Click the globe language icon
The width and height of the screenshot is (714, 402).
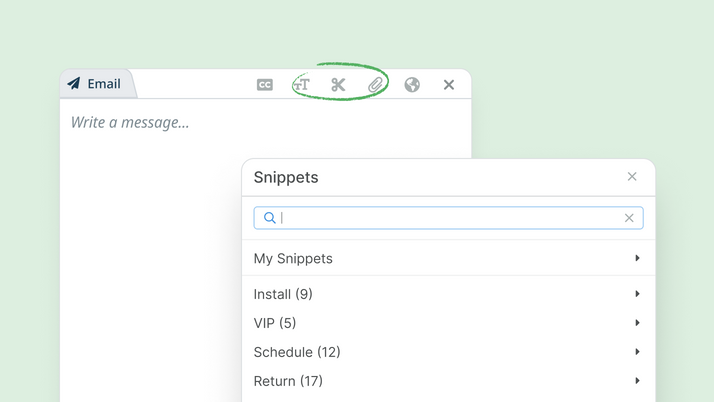click(x=412, y=85)
